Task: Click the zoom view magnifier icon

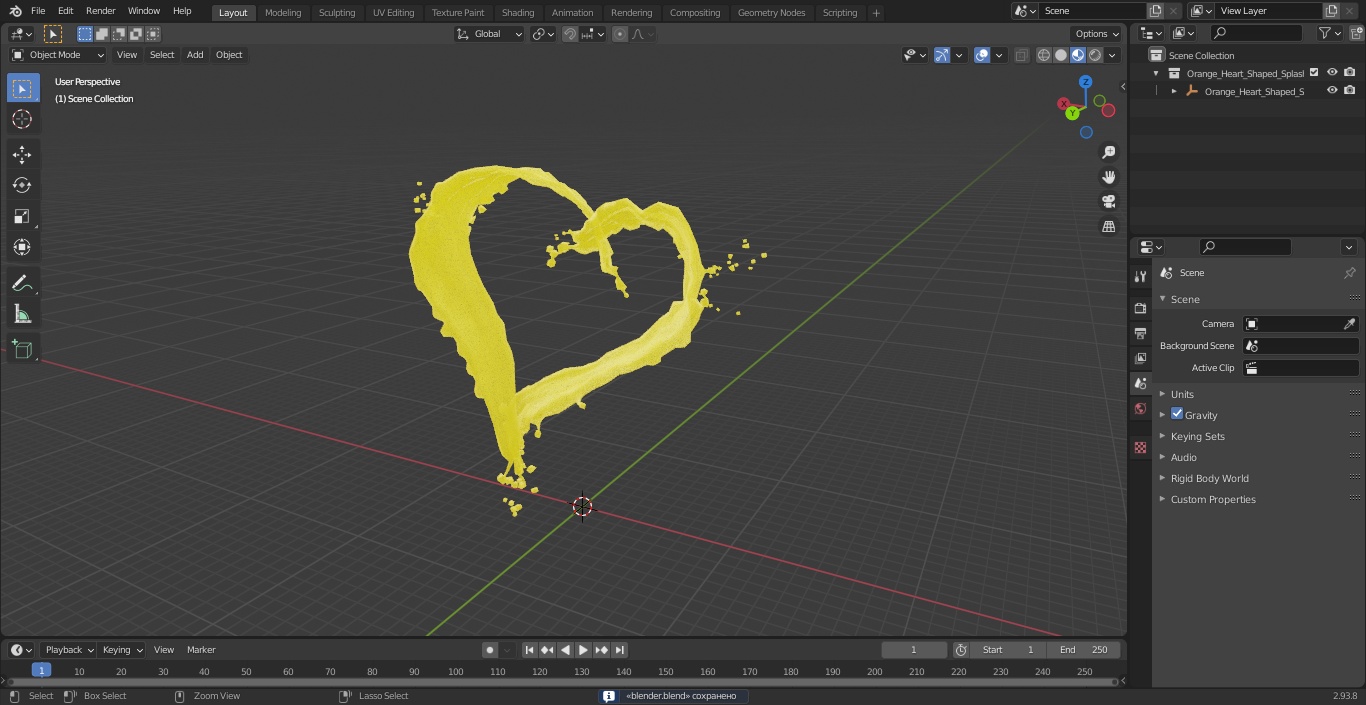Action: point(1108,152)
